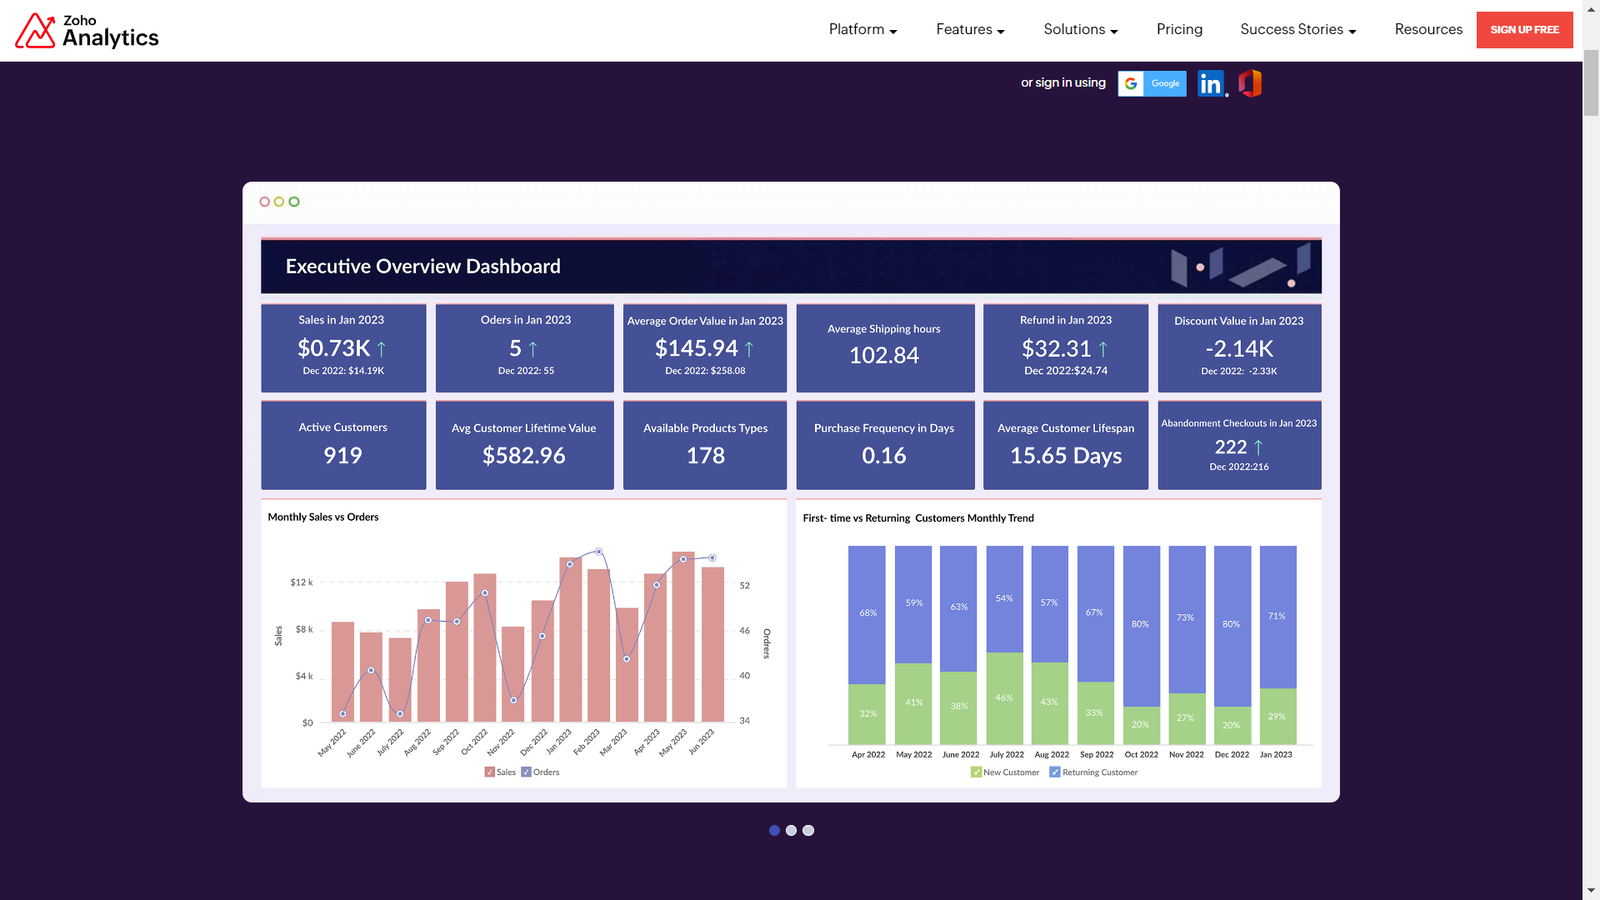Go to the Pricing page
1600x900 pixels.
pos(1180,30)
